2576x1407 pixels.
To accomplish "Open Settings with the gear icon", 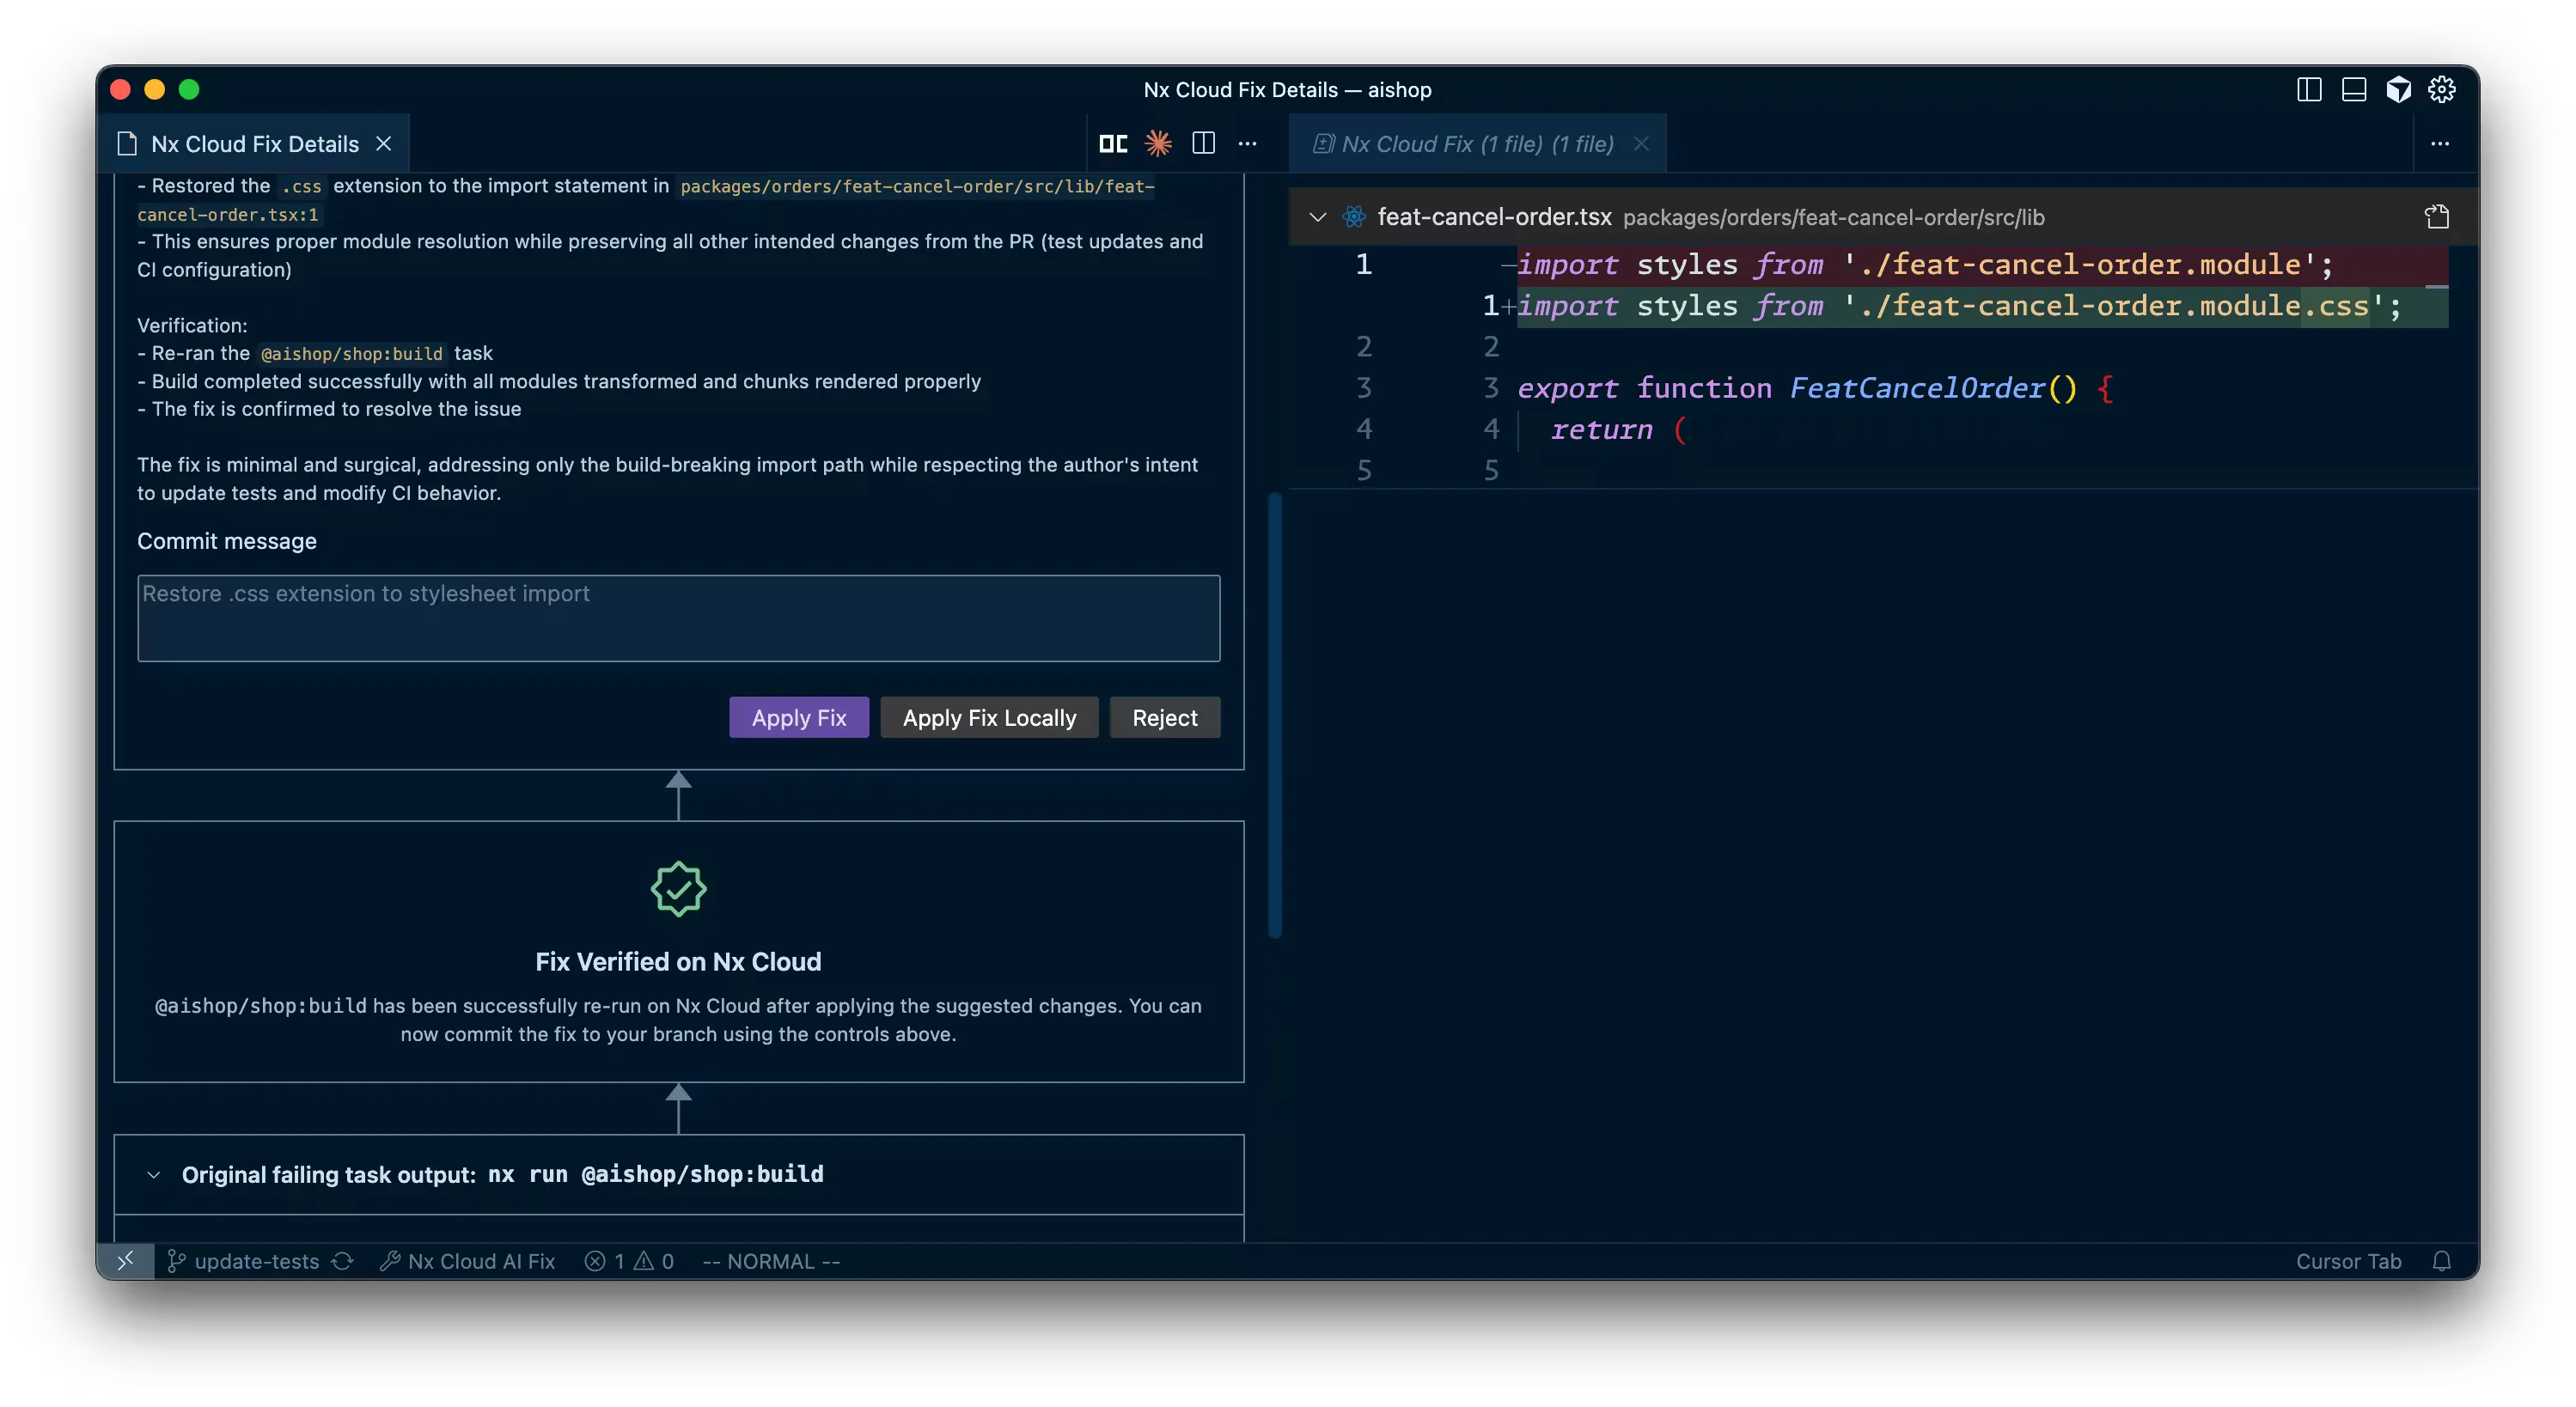I will pyautogui.click(x=2442, y=89).
